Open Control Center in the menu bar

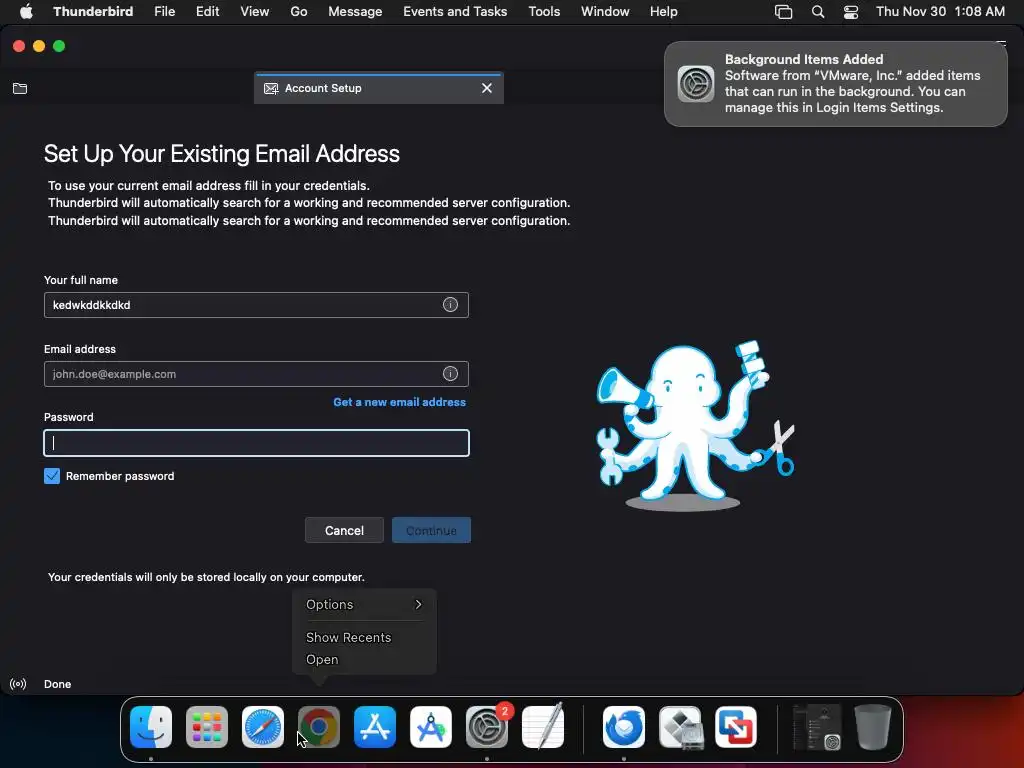click(851, 12)
